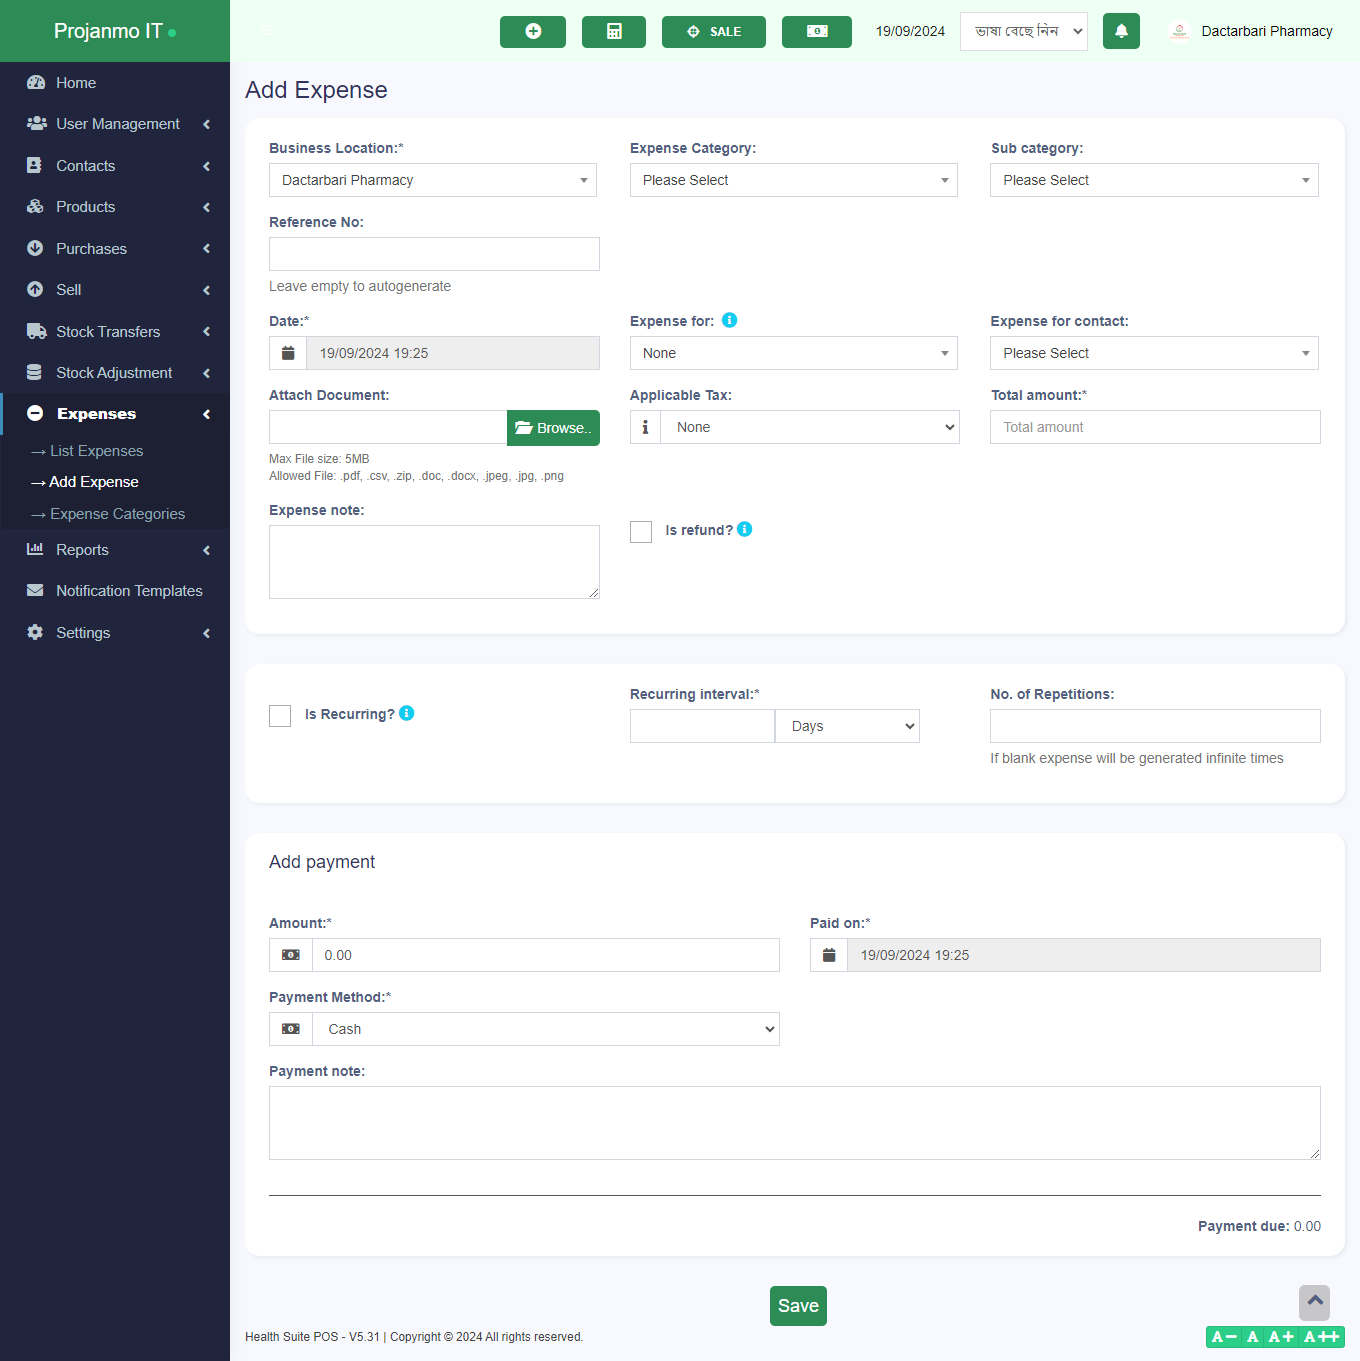Click the calendar icon beside the Date field

[288, 352]
